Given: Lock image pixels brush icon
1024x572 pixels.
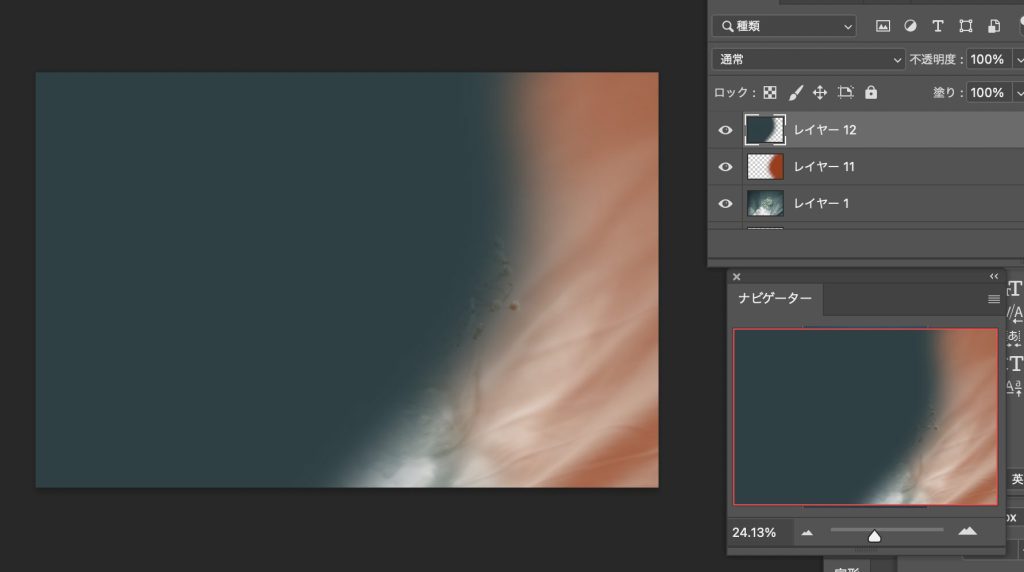Looking at the screenshot, I should [795, 93].
